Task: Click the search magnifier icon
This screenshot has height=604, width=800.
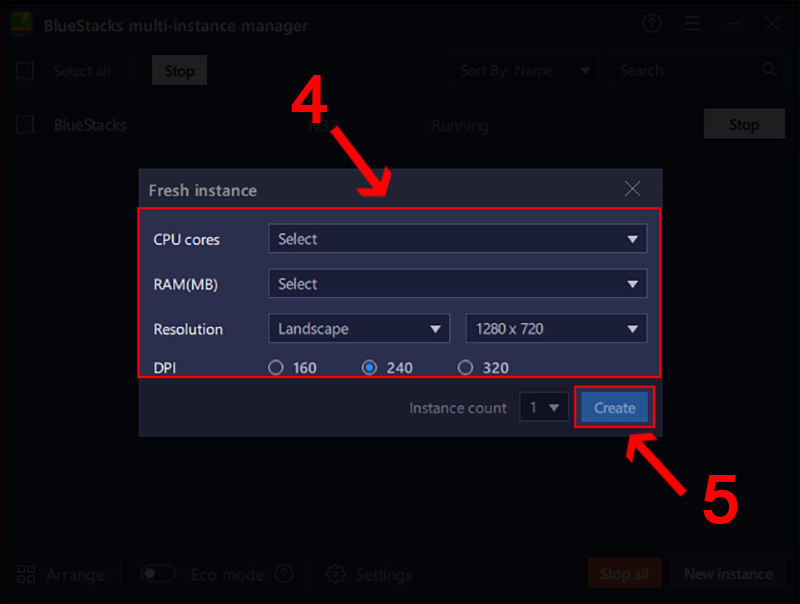Action: click(769, 70)
